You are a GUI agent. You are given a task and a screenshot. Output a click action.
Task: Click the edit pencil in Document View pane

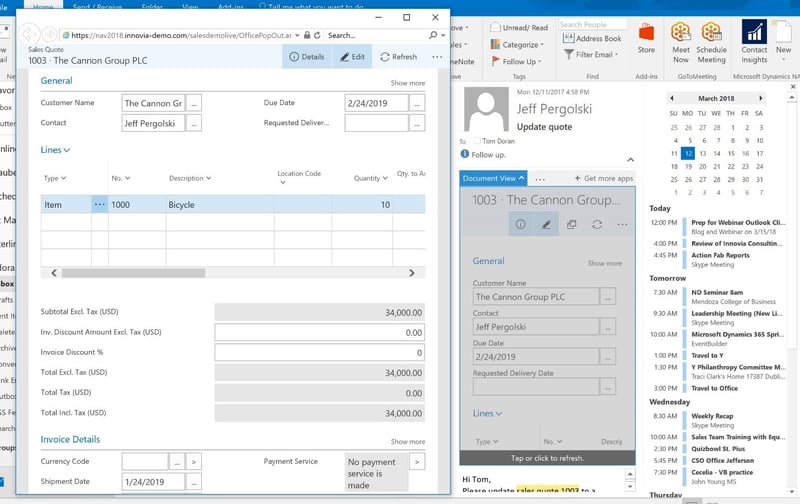(x=546, y=224)
